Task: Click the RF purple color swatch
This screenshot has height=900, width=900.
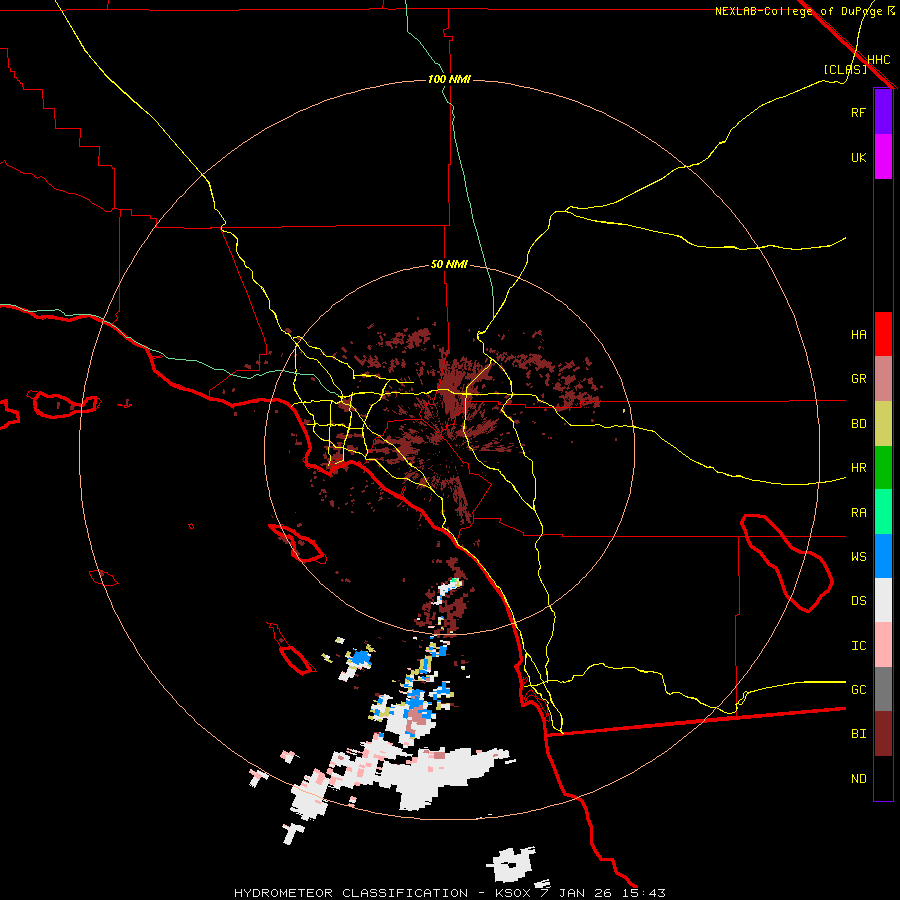Action: coord(883,112)
